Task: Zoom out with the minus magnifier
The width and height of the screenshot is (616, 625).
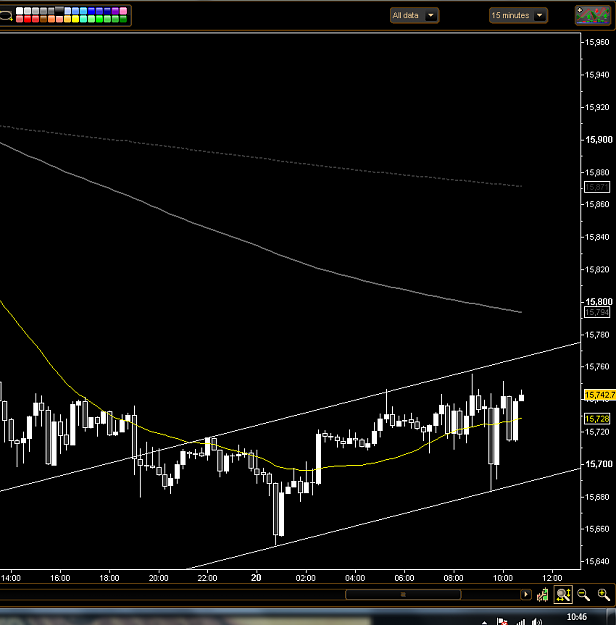Action: pos(583,595)
